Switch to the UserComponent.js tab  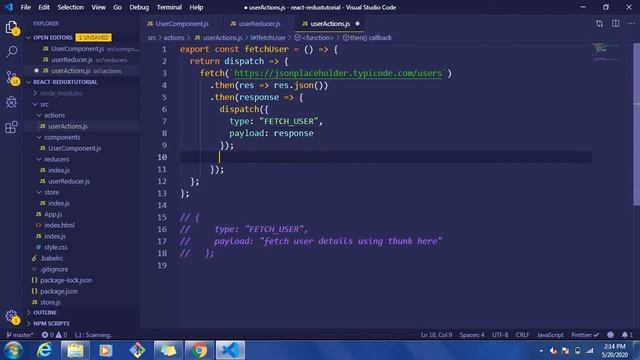pyautogui.click(x=178, y=24)
